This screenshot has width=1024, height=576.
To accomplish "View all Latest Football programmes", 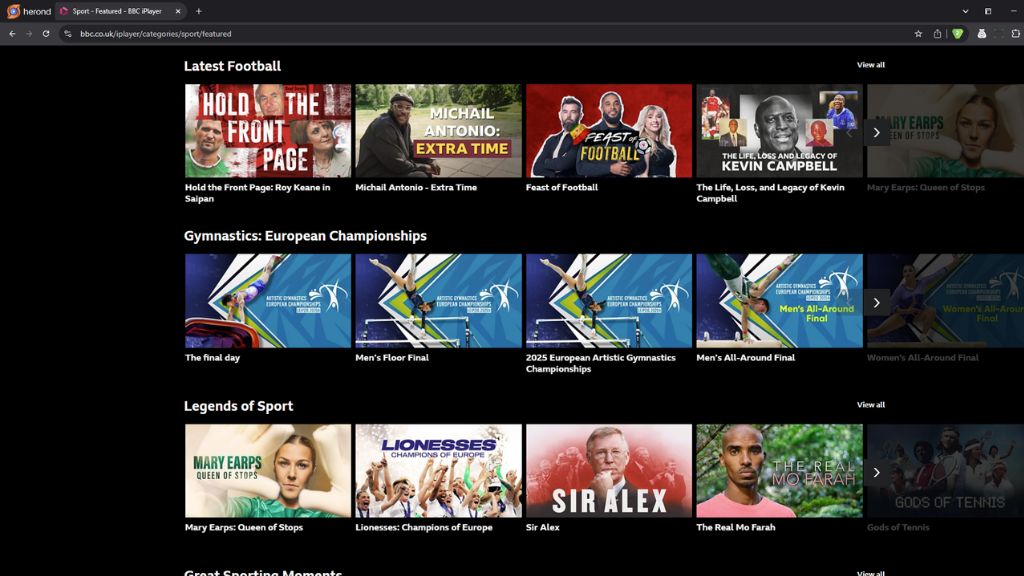I will click(871, 65).
